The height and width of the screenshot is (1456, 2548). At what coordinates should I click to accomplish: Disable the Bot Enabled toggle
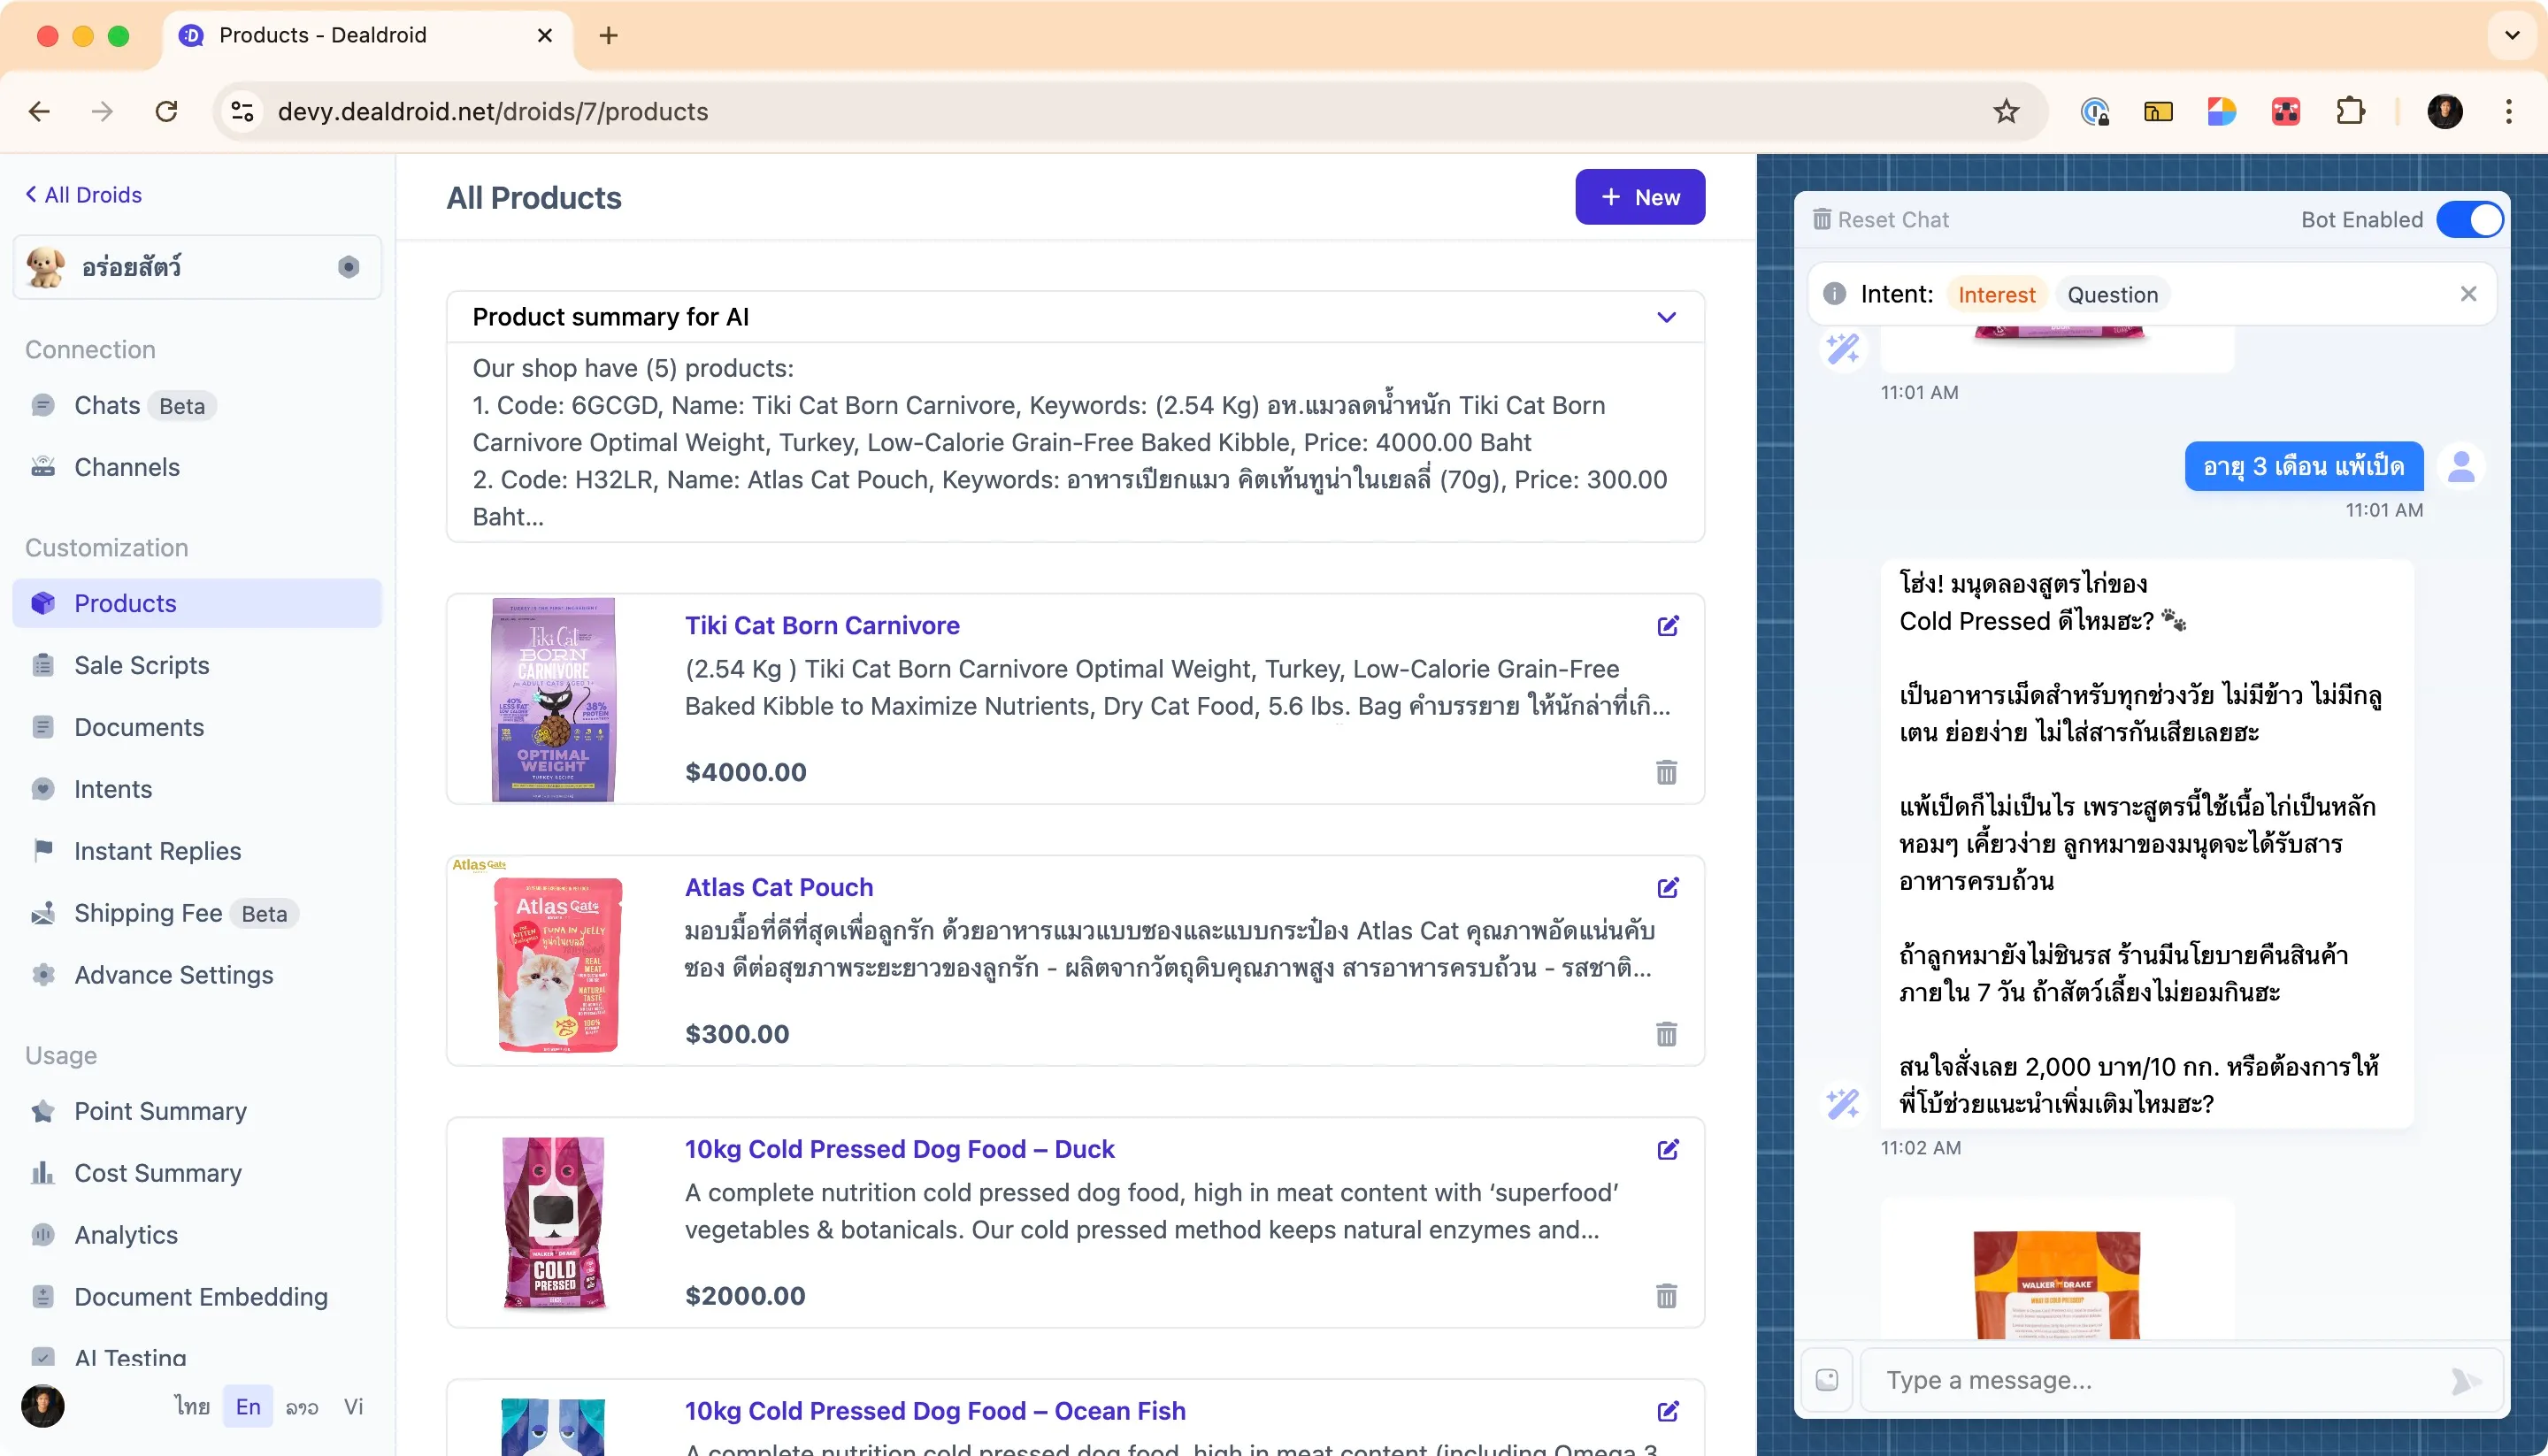coord(2471,219)
